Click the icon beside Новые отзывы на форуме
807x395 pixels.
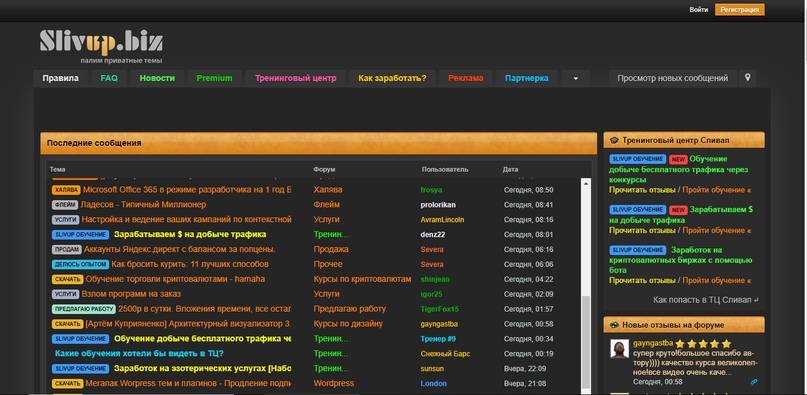614,325
